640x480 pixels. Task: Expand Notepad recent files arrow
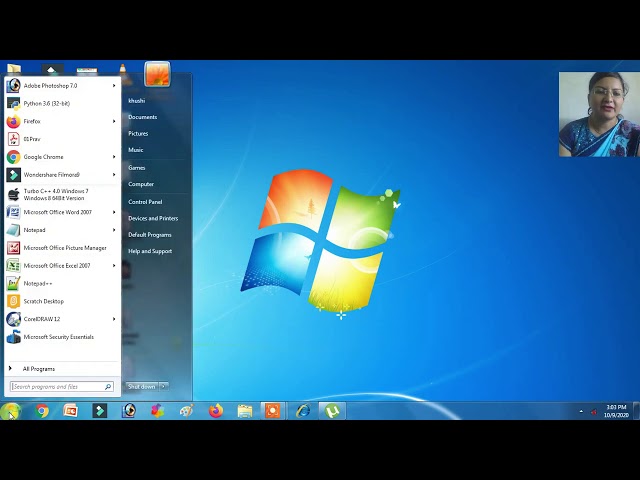click(114, 230)
